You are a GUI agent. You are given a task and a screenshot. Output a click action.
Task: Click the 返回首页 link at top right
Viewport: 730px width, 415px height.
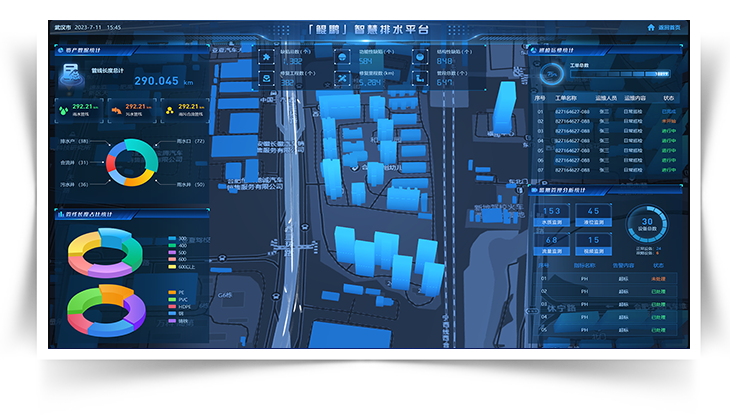pos(669,28)
